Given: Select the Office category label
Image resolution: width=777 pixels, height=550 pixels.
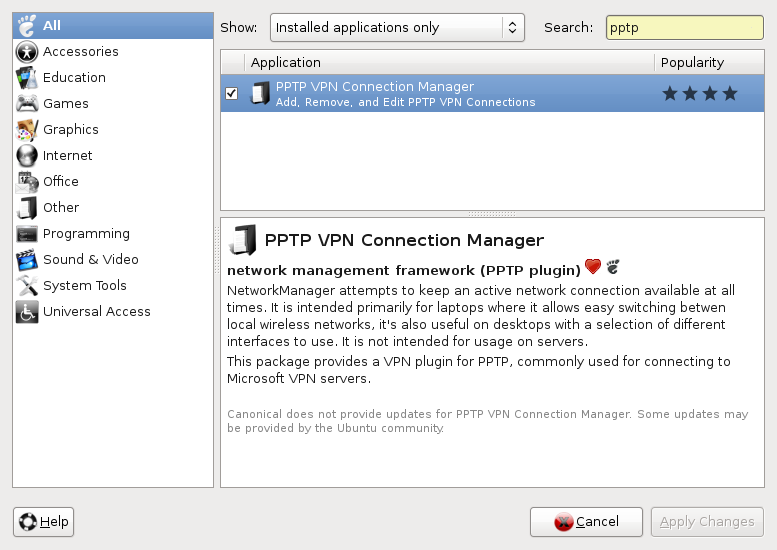Looking at the screenshot, I should pyautogui.click(x=61, y=182).
